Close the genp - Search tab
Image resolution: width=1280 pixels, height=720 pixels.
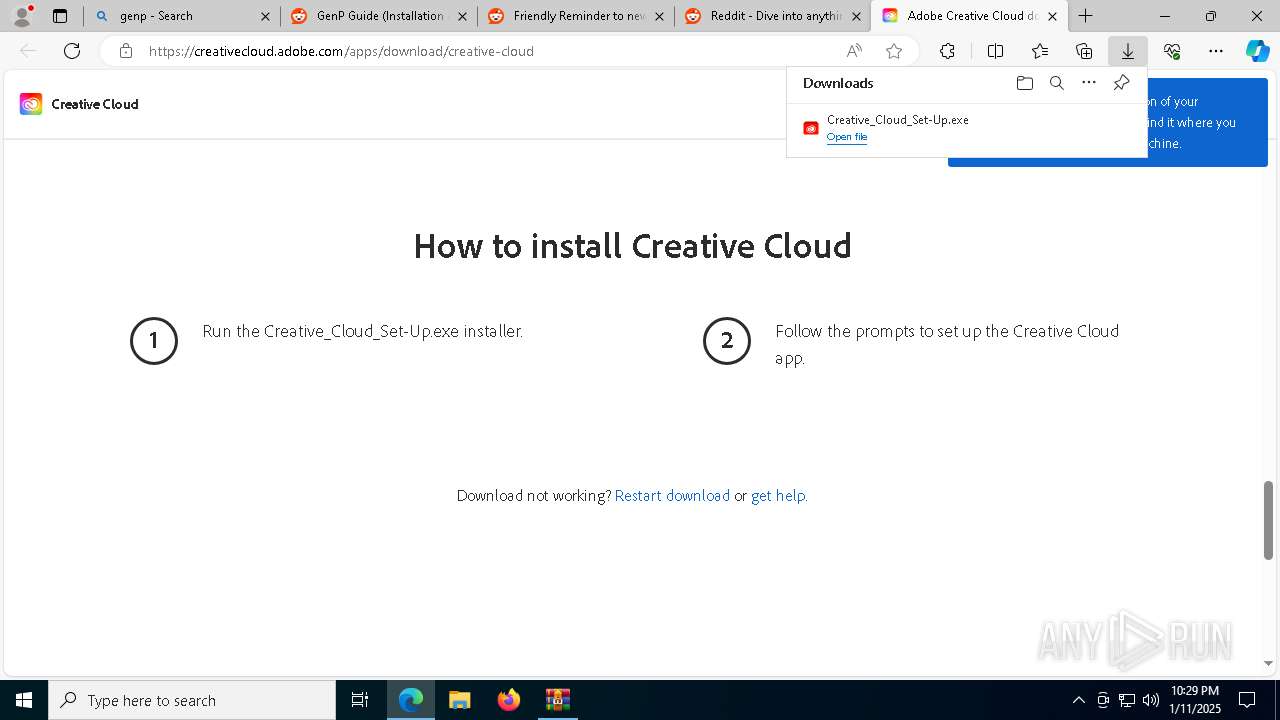[265, 16]
